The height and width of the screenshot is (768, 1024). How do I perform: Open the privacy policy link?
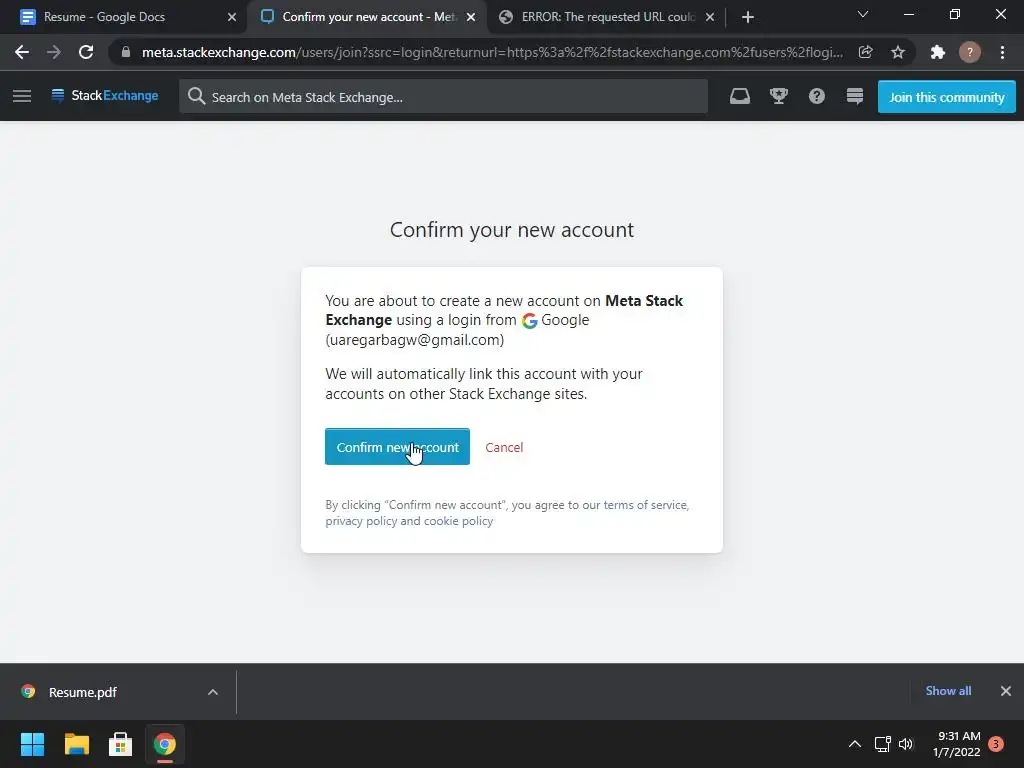click(x=361, y=521)
